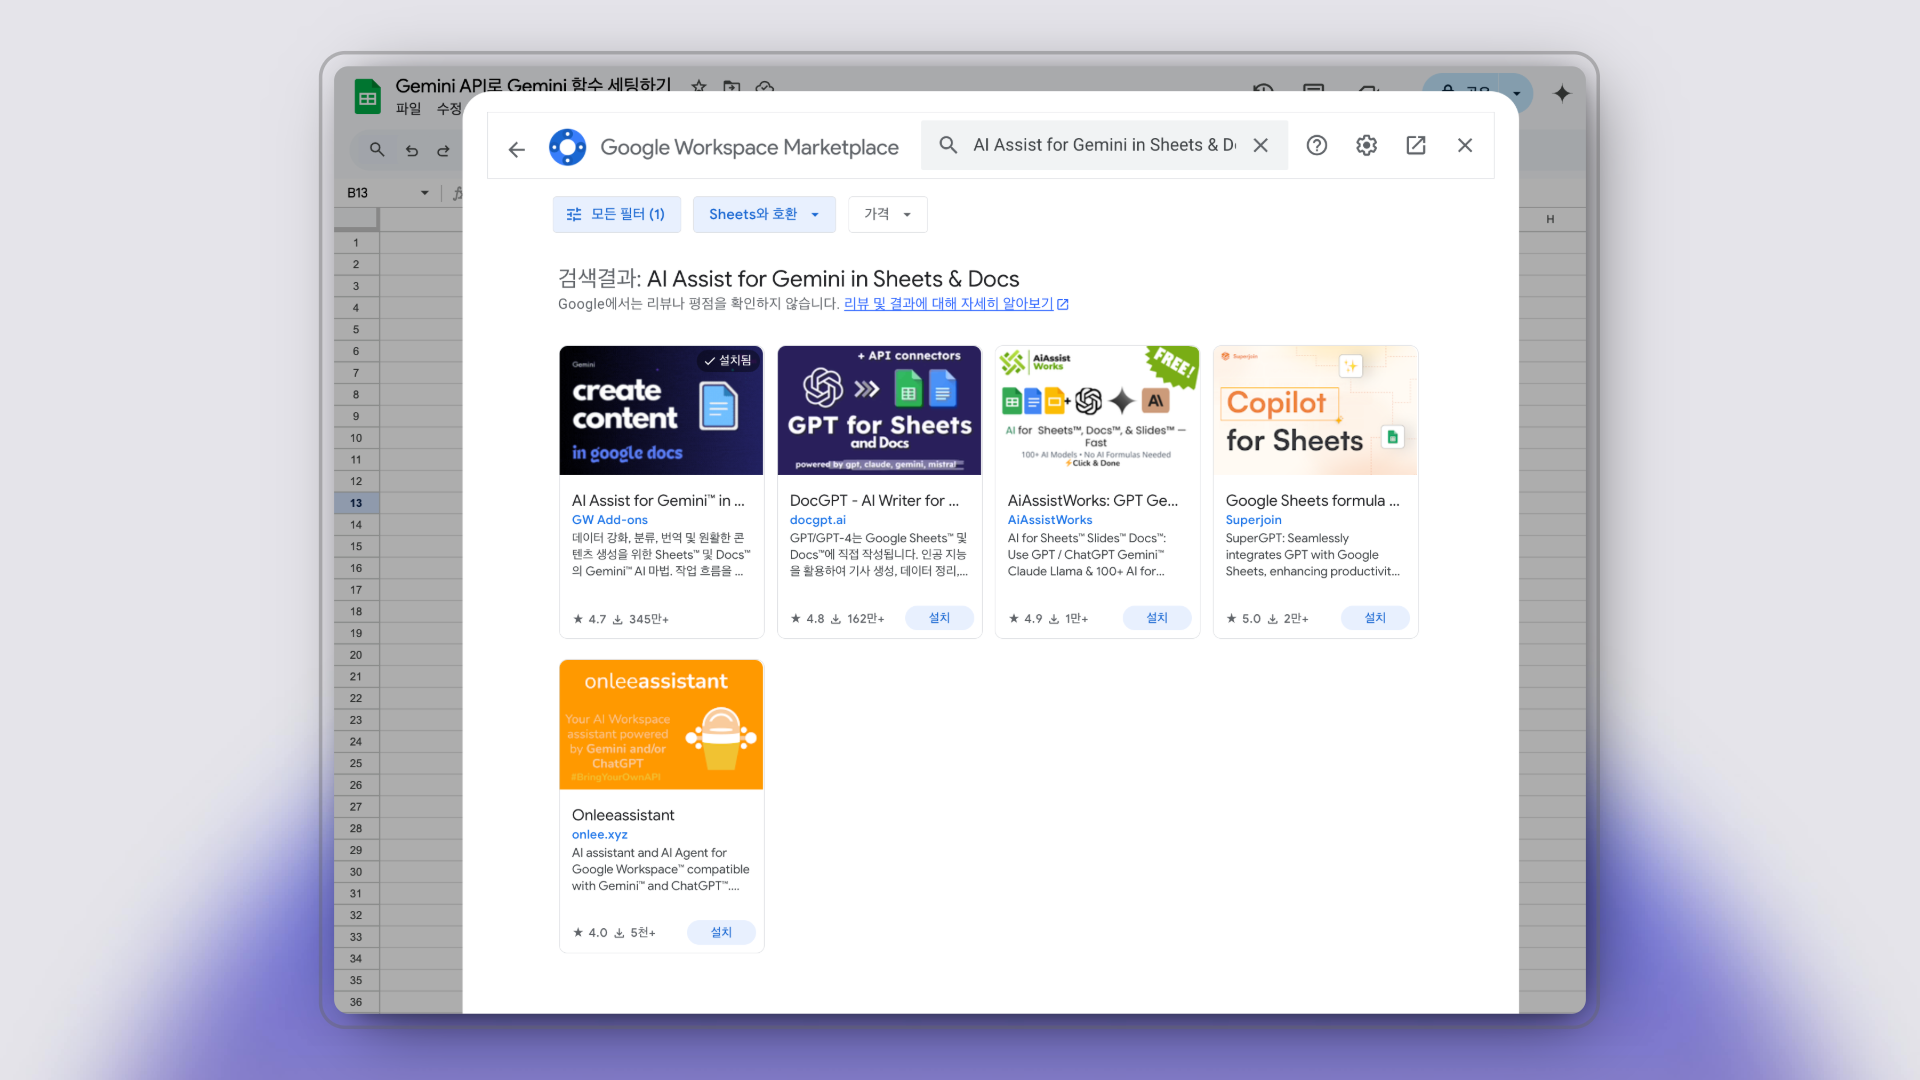Click the Sheets app logo icon

tap(368, 97)
